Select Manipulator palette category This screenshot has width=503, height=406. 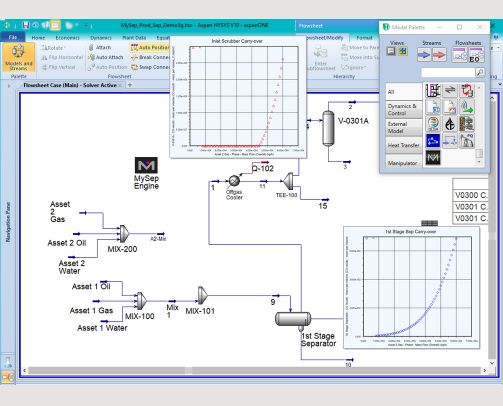[404, 162]
